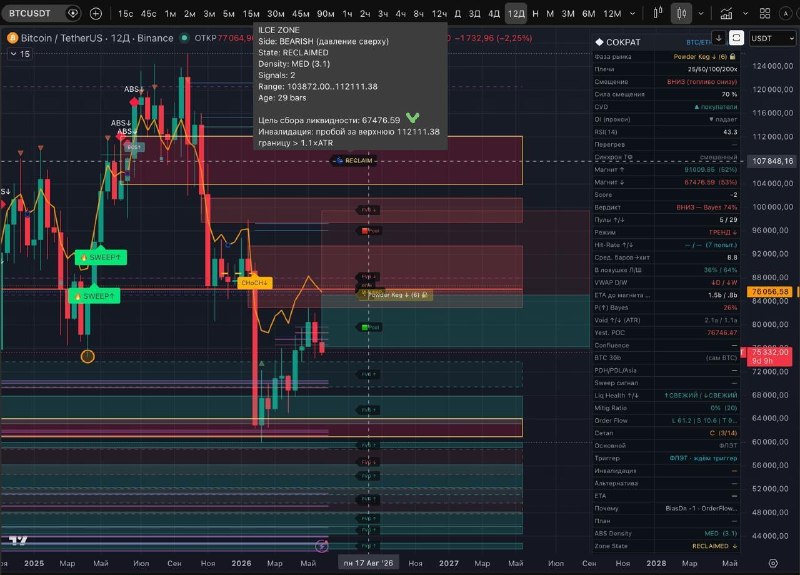Open the indicators chart icon

tap(726, 14)
